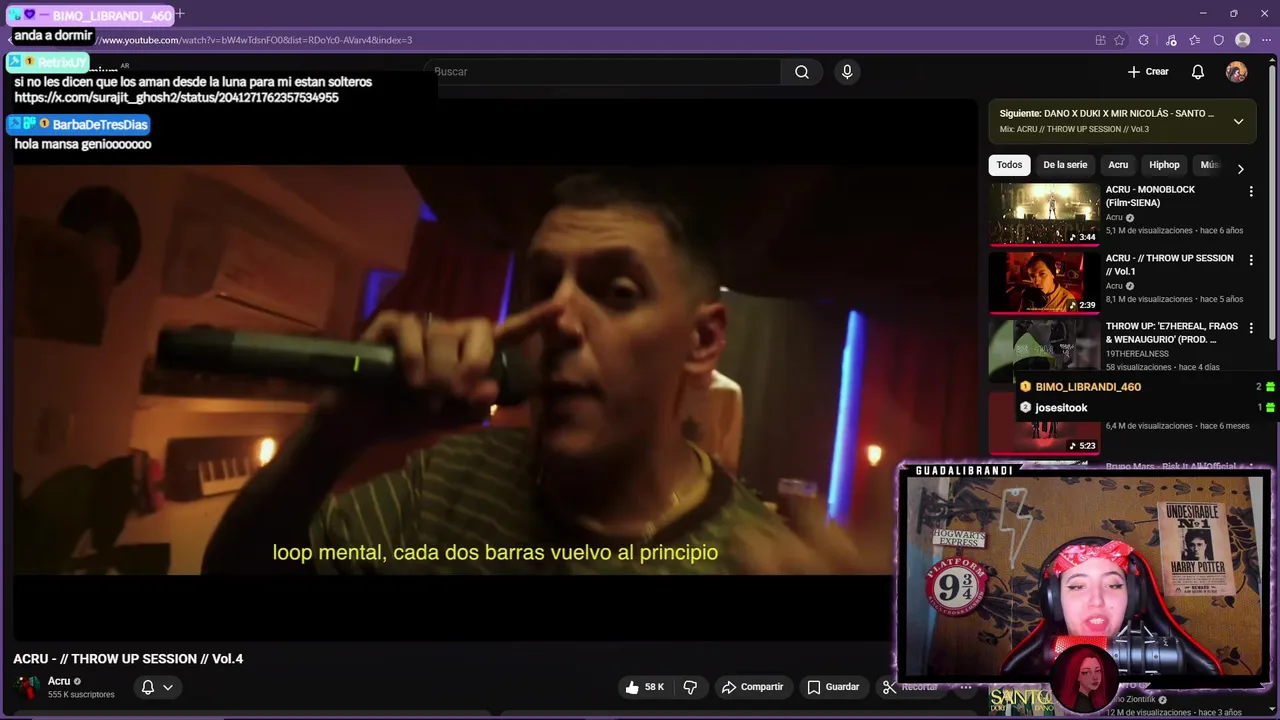Select the Acru filter chip

coord(1118,165)
